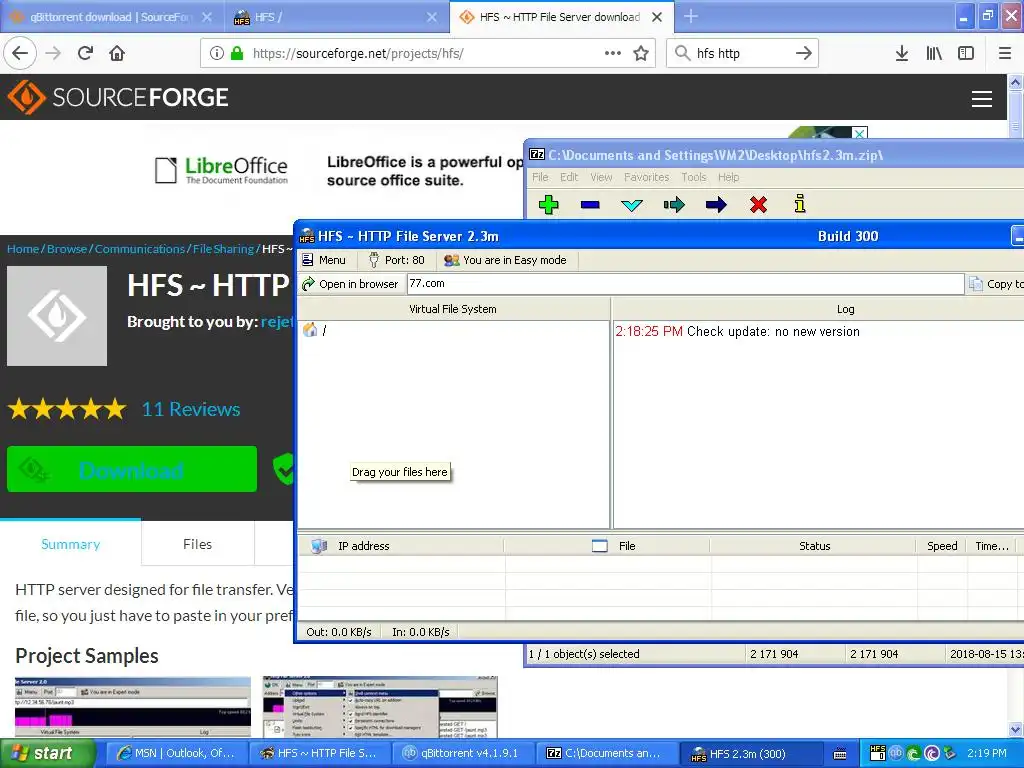The width and height of the screenshot is (1024, 768).
Task: Click the IP address column header
Action: (401, 546)
